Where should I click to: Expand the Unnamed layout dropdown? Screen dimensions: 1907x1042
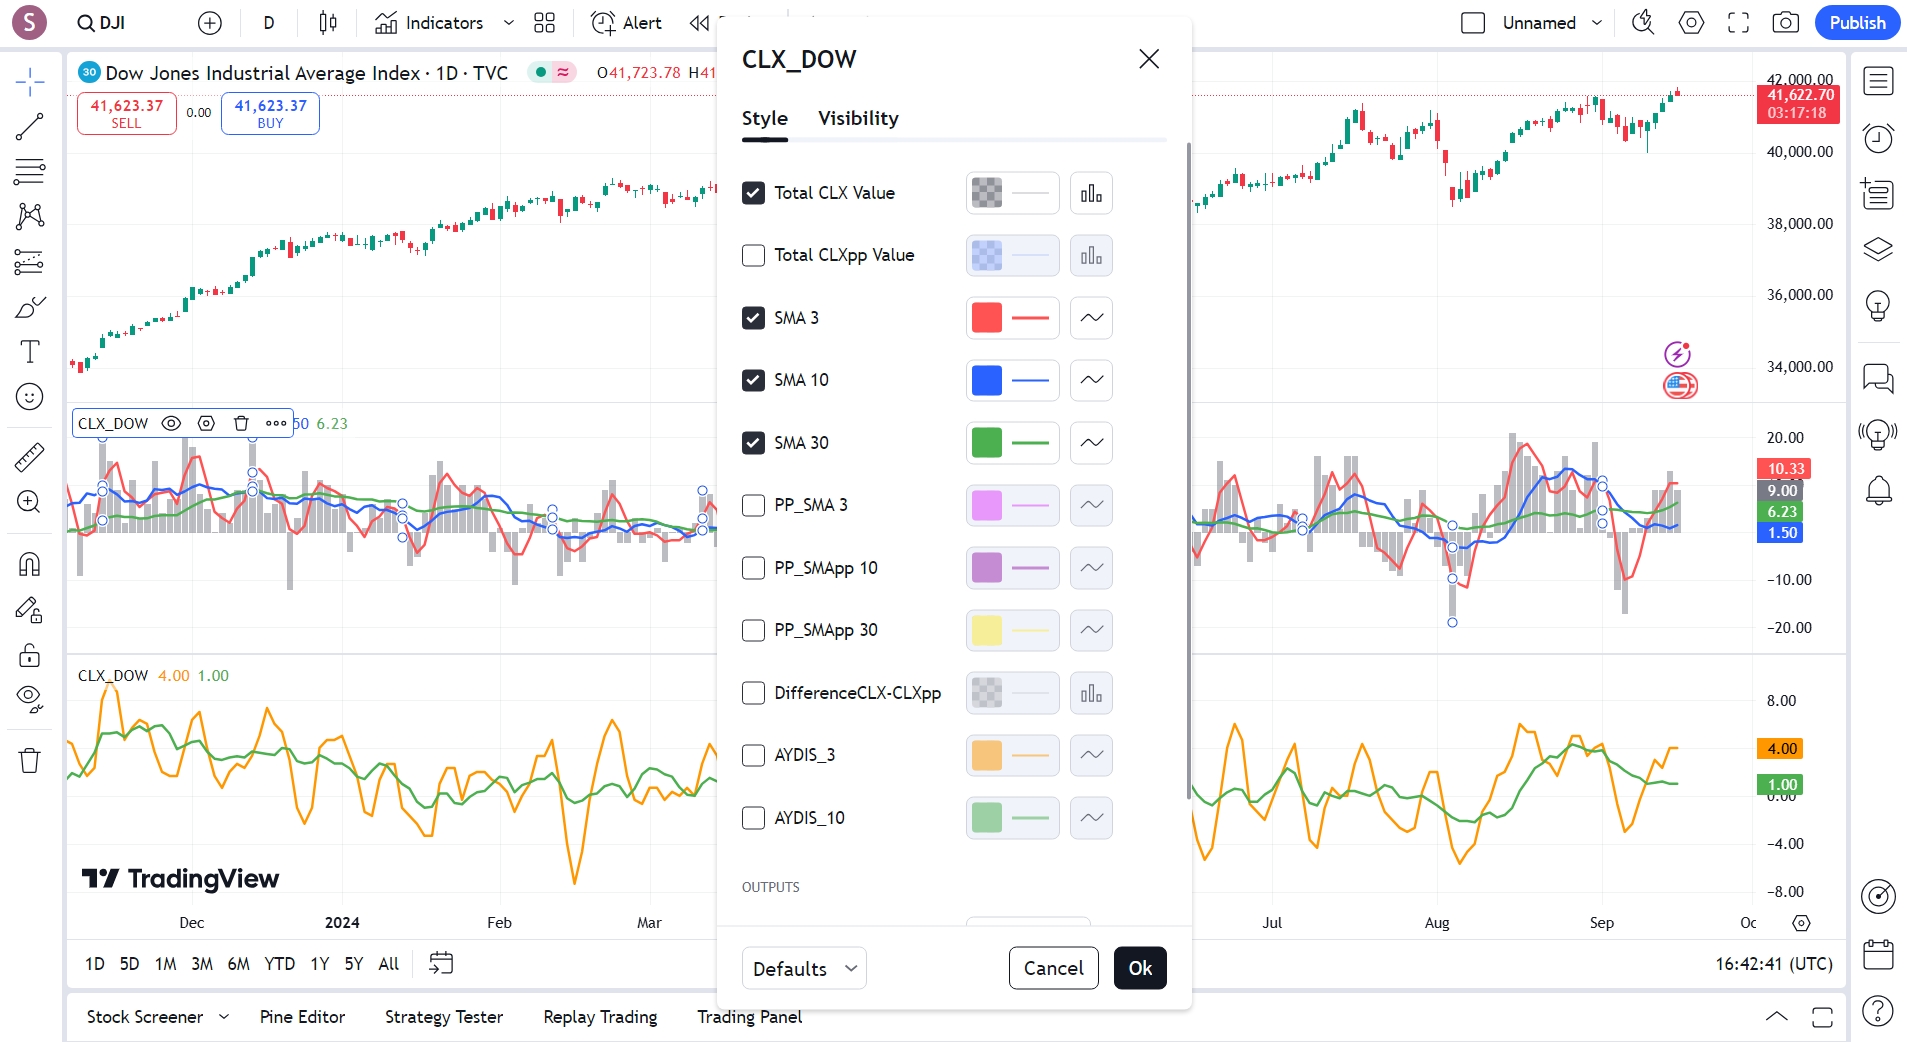(x=1597, y=23)
